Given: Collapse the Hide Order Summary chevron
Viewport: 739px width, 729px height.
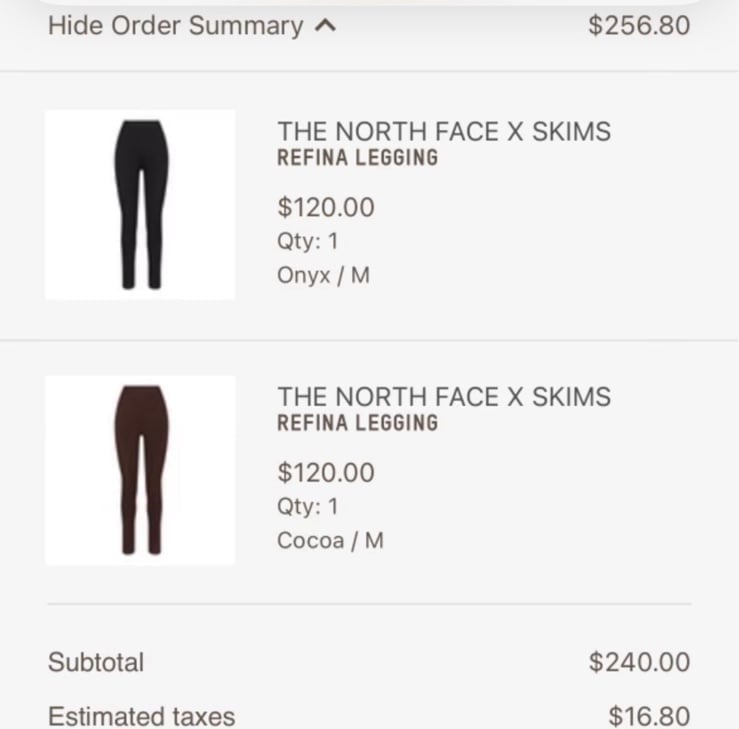Looking at the screenshot, I should 326,25.
